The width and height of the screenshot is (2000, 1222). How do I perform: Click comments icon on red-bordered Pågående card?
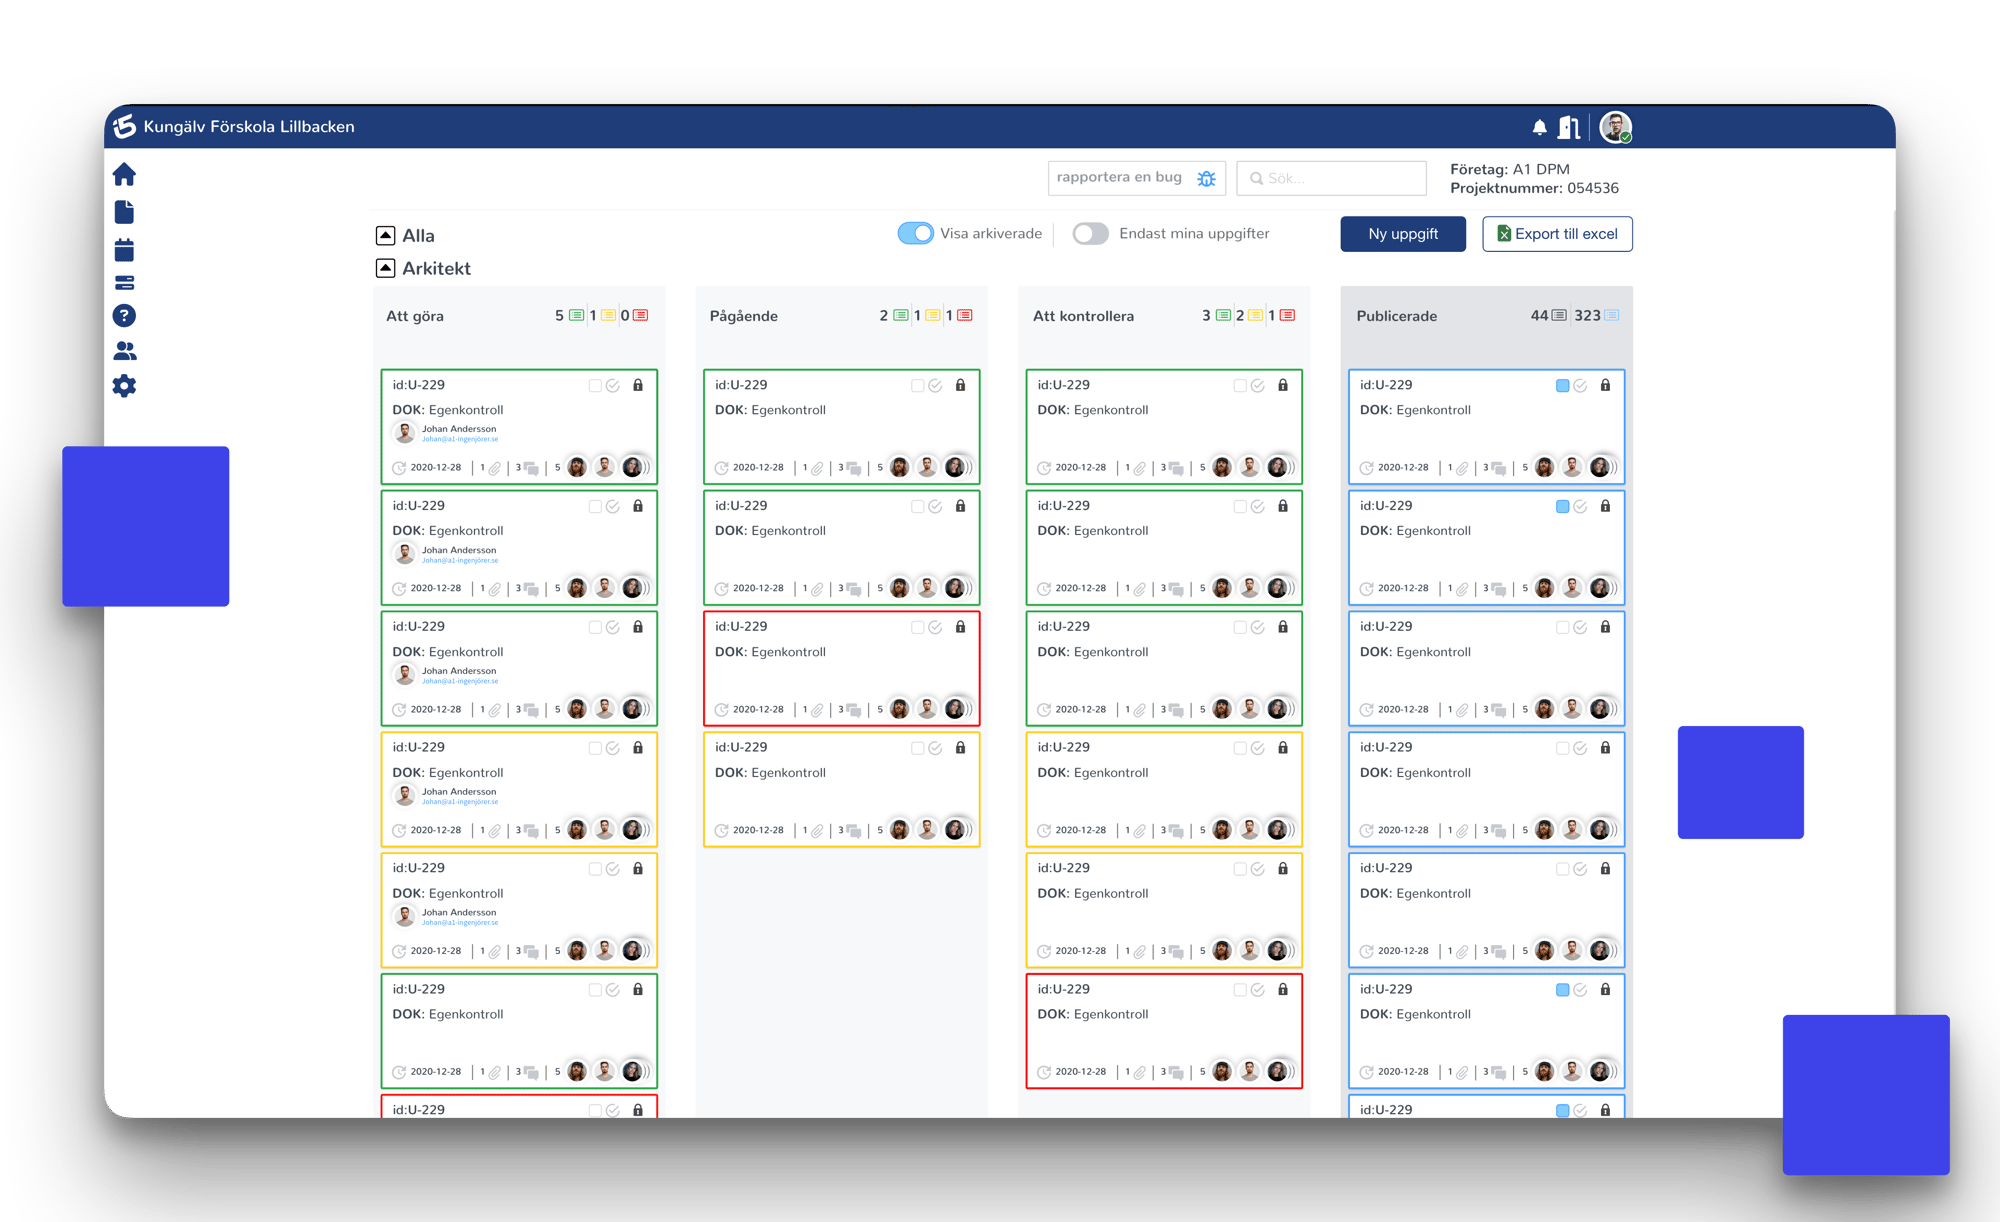[854, 710]
